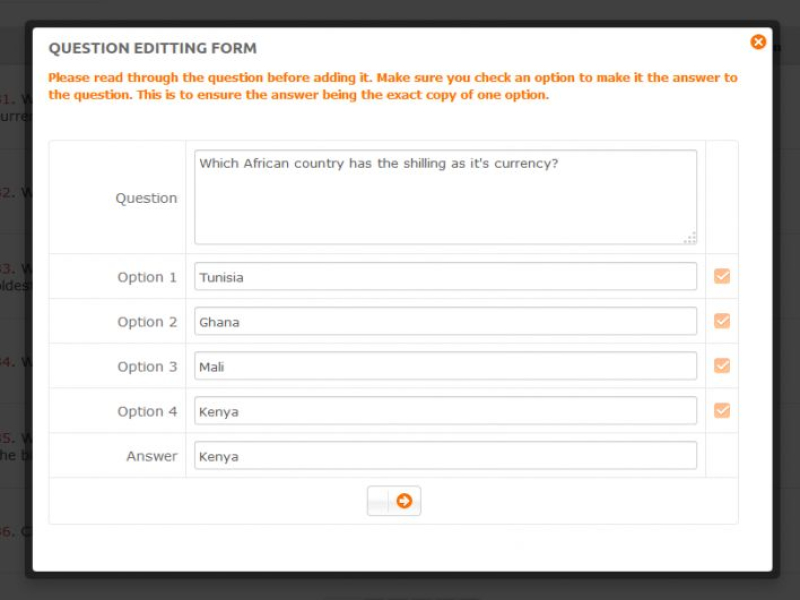Toggle the checkbox next to Tunisia
This screenshot has height=600, width=800.
[722, 276]
